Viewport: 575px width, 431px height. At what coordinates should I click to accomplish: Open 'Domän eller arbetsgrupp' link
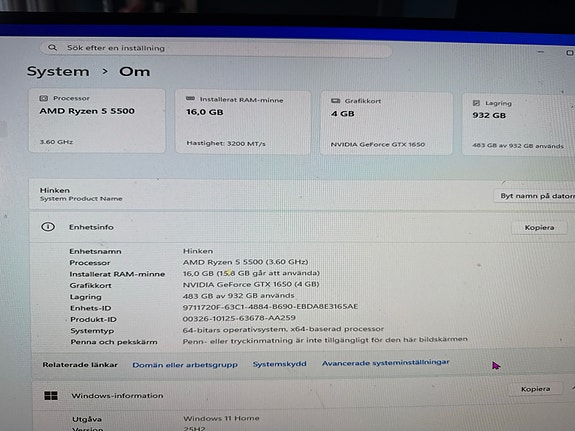(x=185, y=365)
